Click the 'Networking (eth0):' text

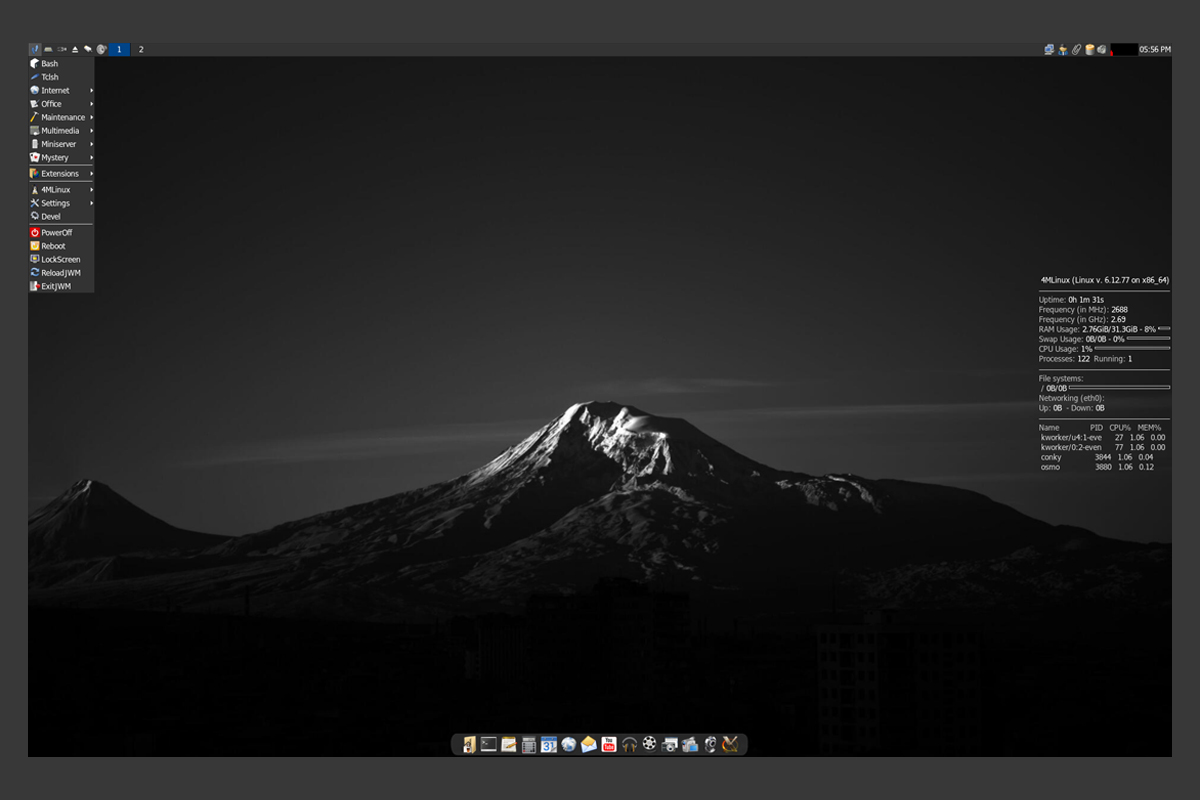click(x=1071, y=398)
